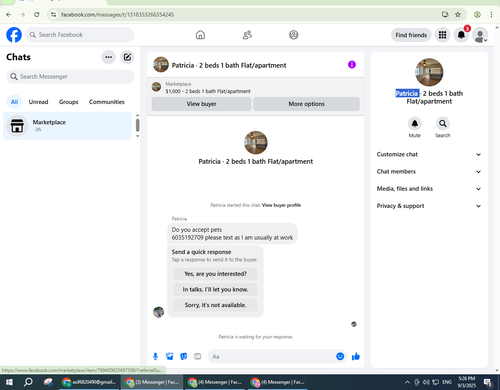Send quick reply 'Yes, are you interested?'

point(215,274)
